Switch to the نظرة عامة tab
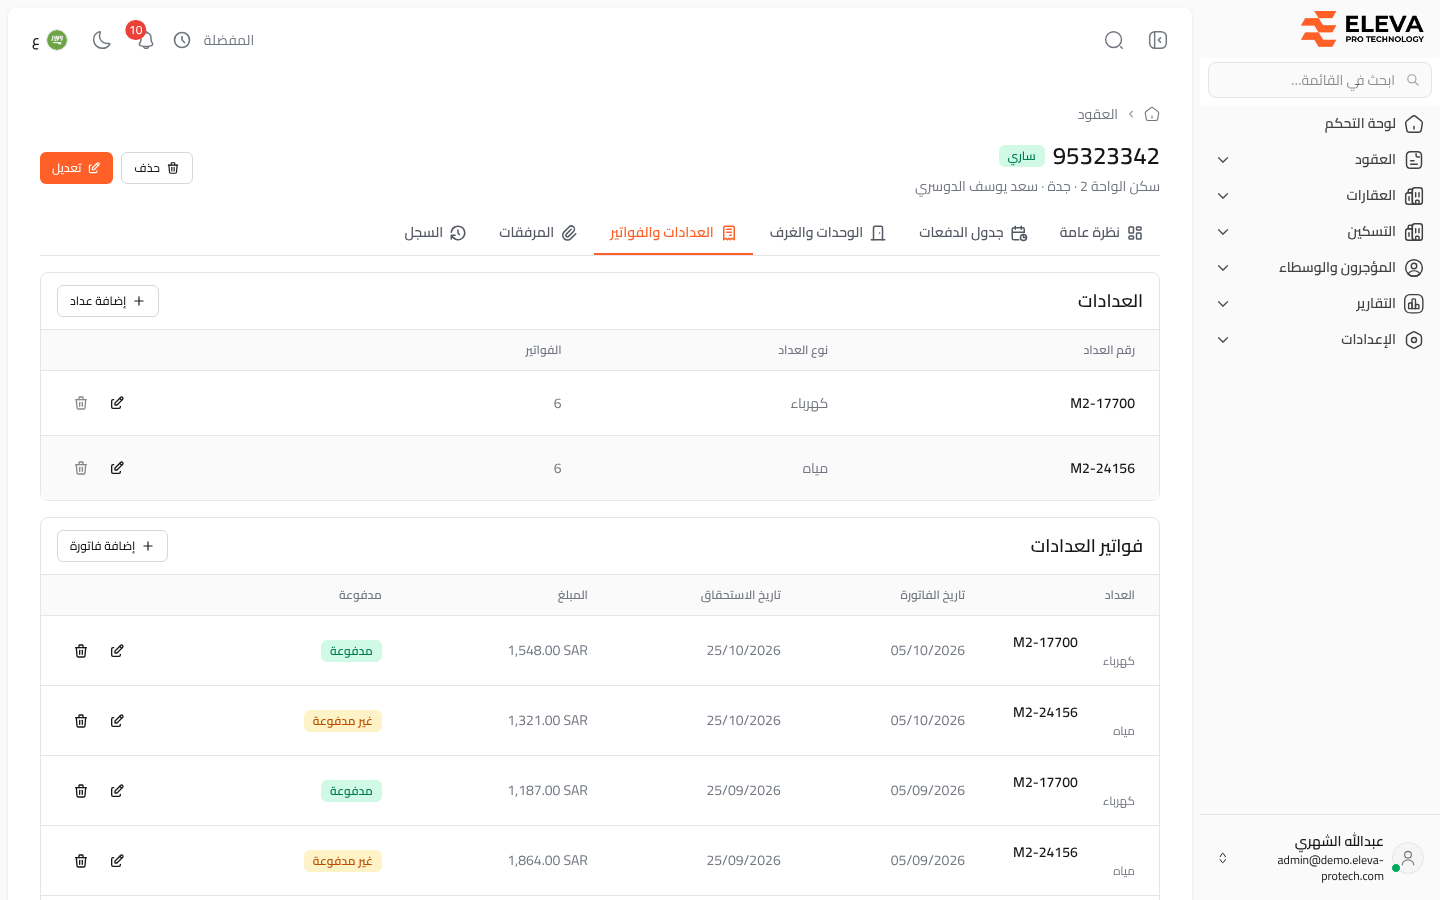Image resolution: width=1440 pixels, height=900 pixels. pos(1101,233)
